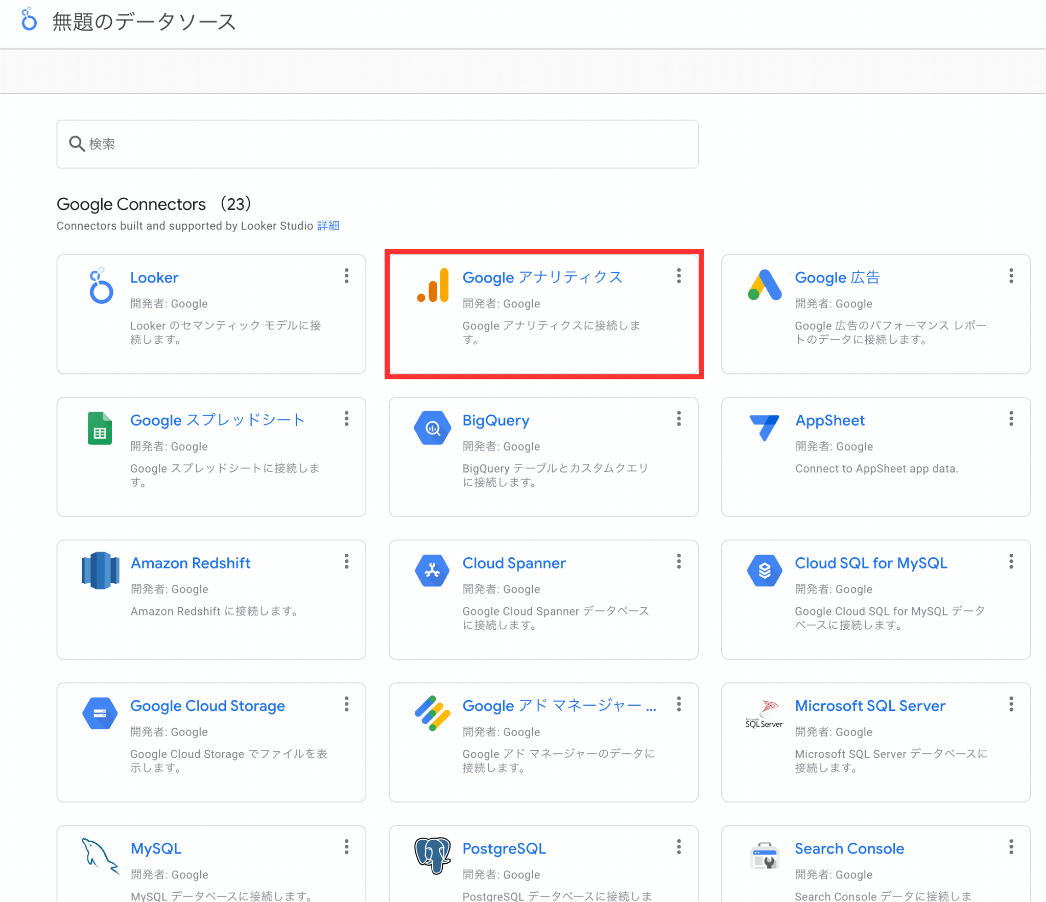Pick the PostgreSQL connector title

click(x=504, y=849)
